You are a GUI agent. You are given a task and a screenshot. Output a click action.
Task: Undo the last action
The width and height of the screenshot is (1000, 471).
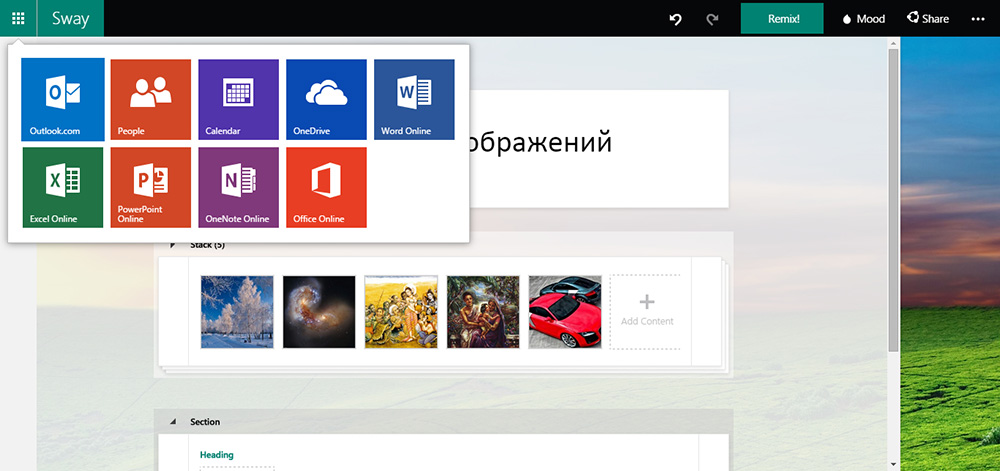[x=675, y=19]
